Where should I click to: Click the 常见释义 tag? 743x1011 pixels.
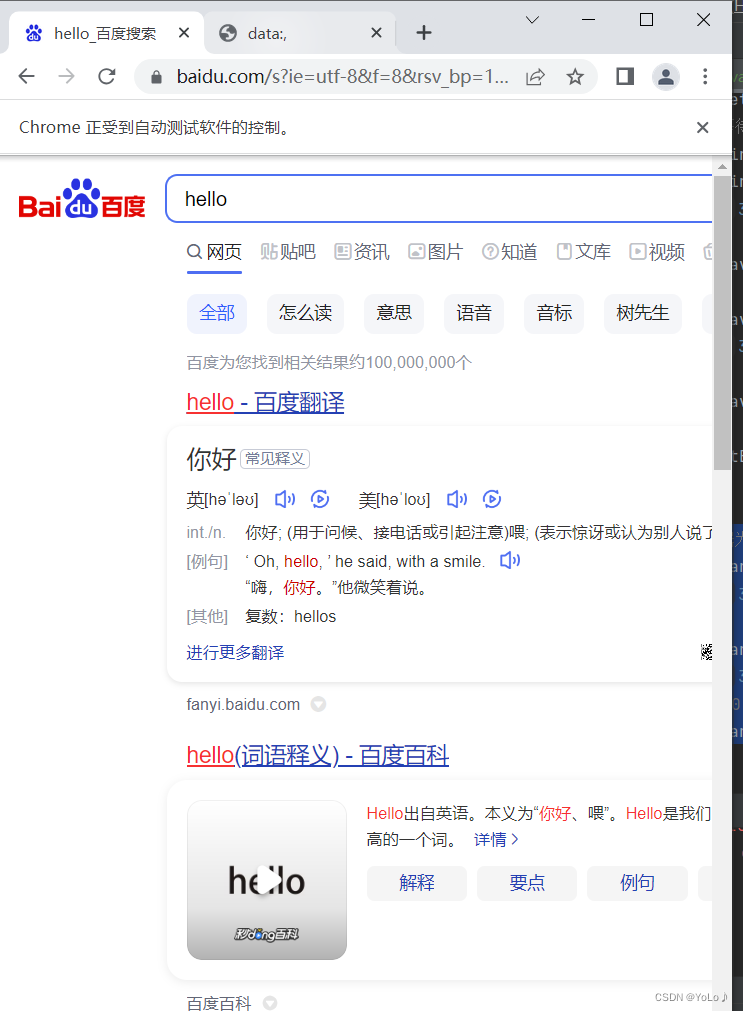click(275, 458)
